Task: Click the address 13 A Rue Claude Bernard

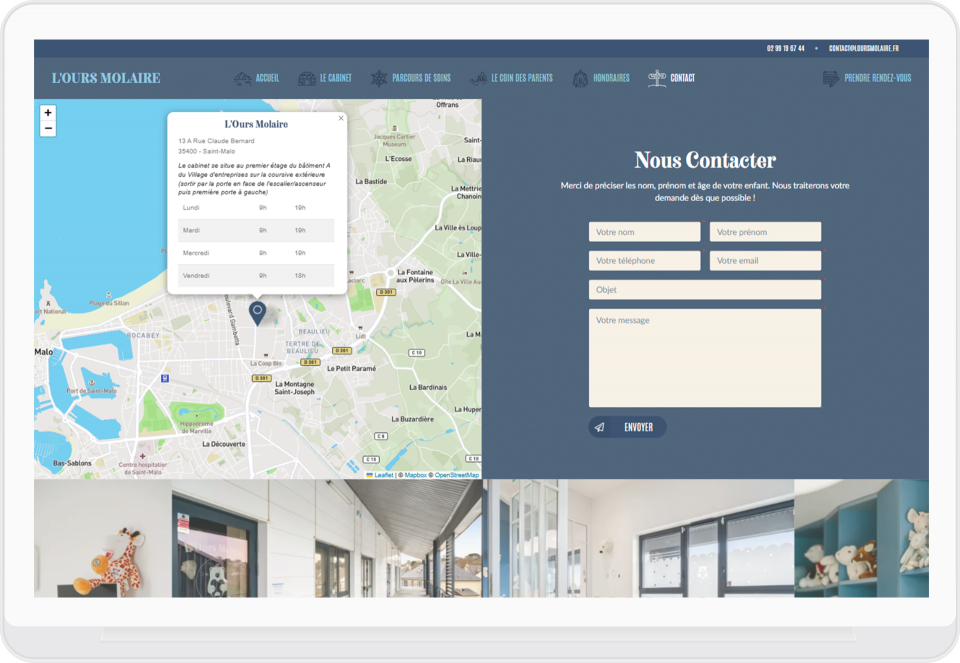Action: pos(216,141)
